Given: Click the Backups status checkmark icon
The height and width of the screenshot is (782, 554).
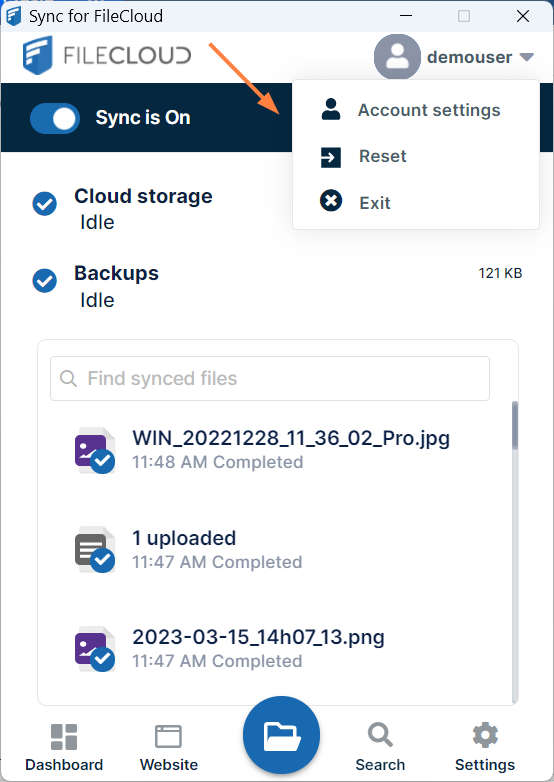Looking at the screenshot, I should click(x=44, y=280).
